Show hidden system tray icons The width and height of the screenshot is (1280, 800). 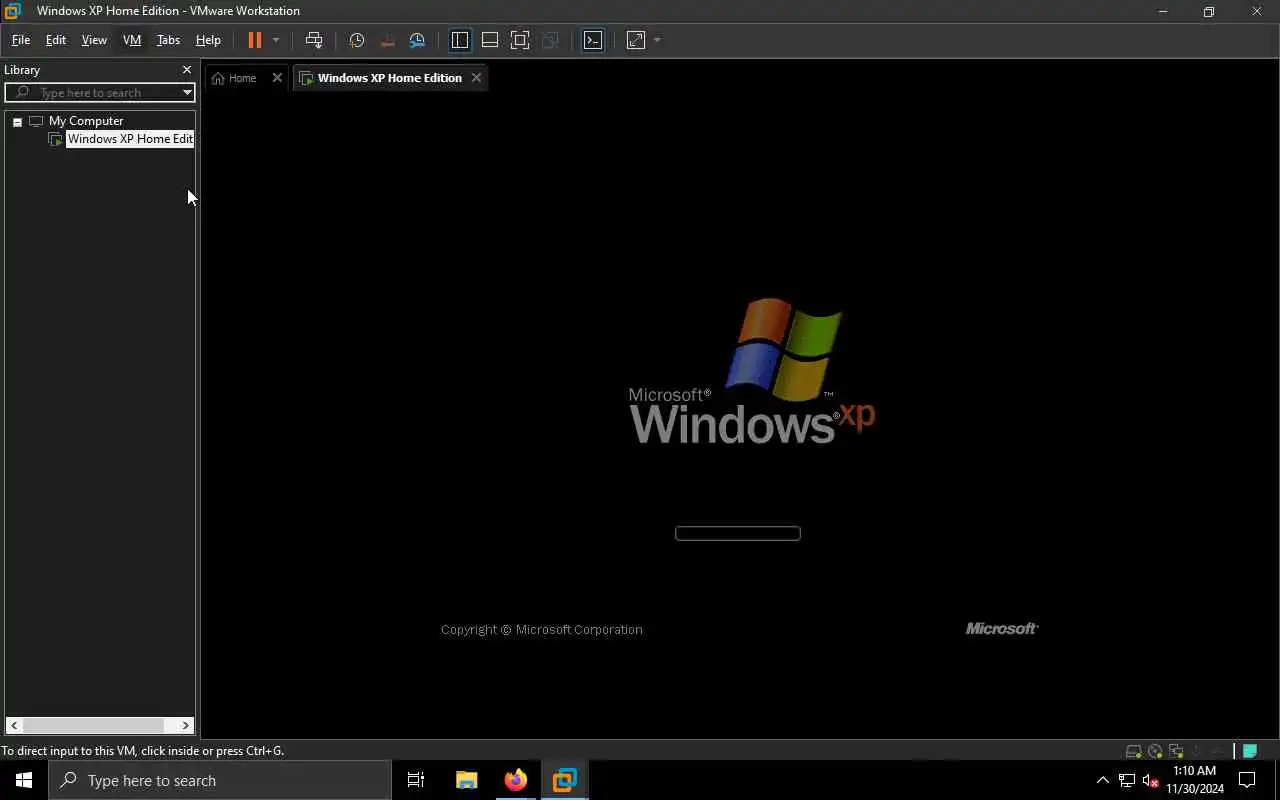pos(1103,780)
